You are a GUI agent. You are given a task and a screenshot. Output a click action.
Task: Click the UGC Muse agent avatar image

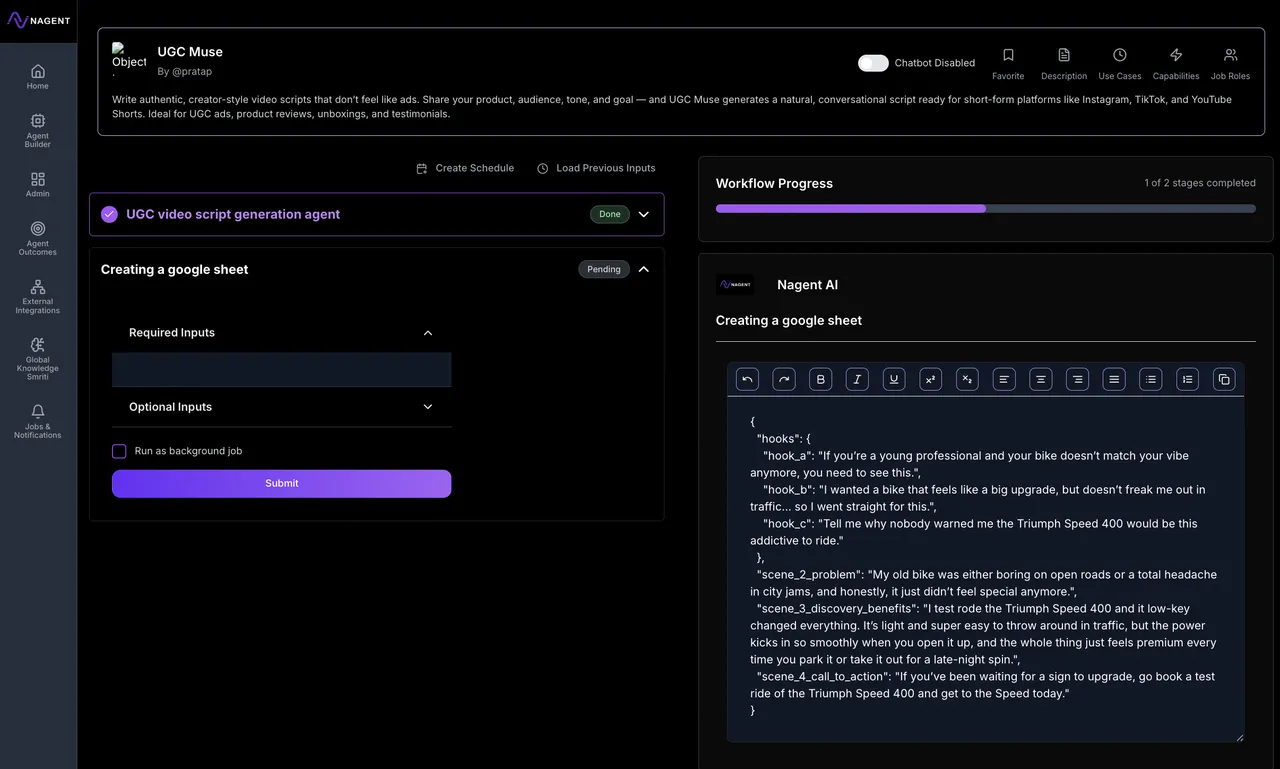tap(129, 59)
